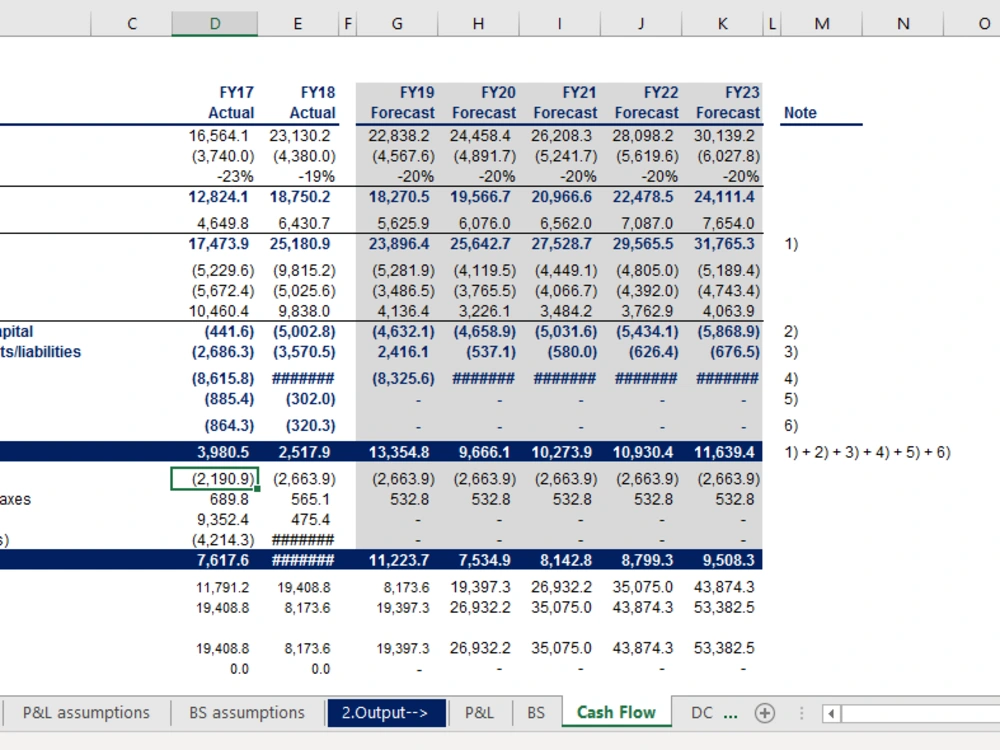1000x750 pixels.
Task: Select cell with value 53,382.5 in last row group
Action: pos(724,648)
